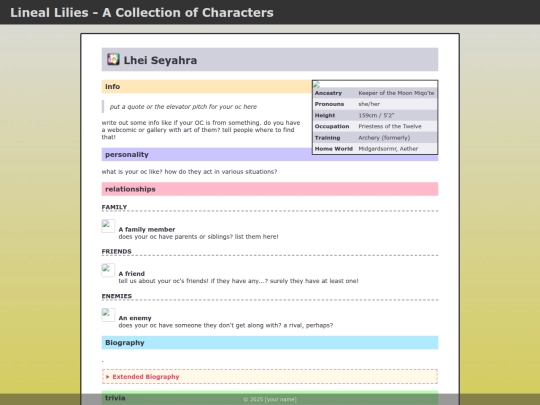Viewport: 540px width, 405px height.
Task: Click 'Priestess of the Twelve' value
Action: (x=390, y=126)
